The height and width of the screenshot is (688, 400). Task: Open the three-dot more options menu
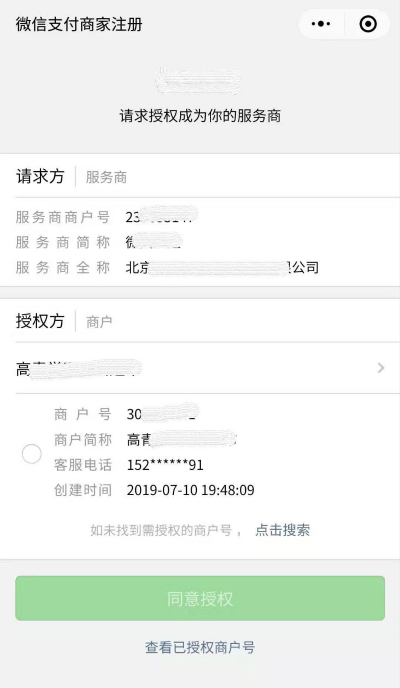tap(321, 24)
